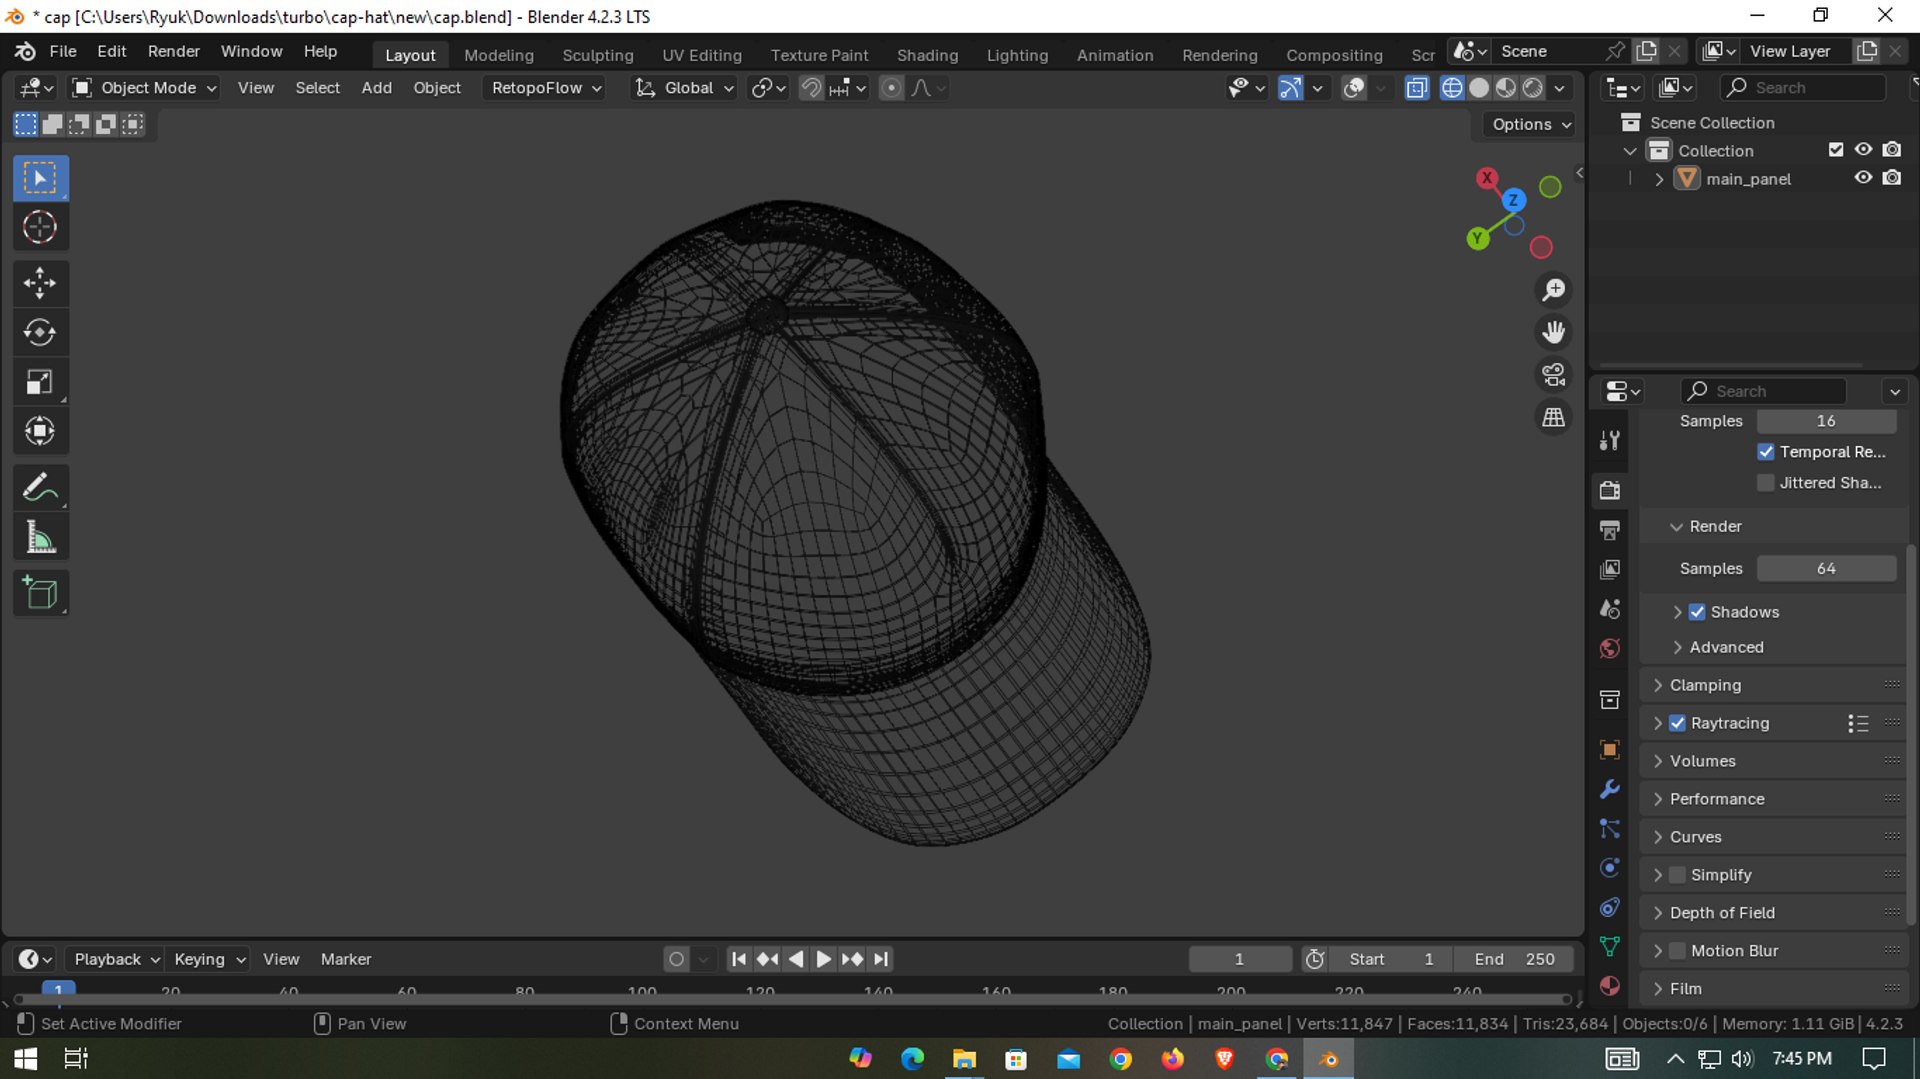Viewport: 1920px width, 1079px height.
Task: Play the animation forward
Action: (823, 959)
